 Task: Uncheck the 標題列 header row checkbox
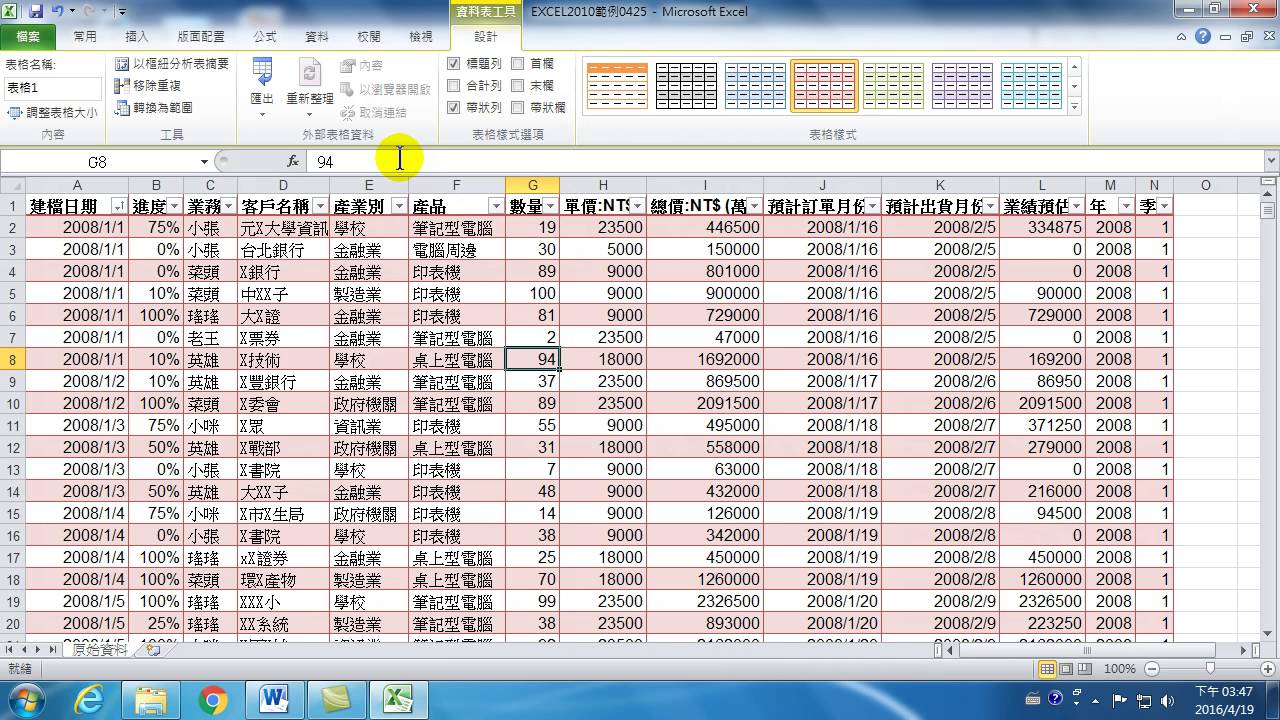click(454, 63)
